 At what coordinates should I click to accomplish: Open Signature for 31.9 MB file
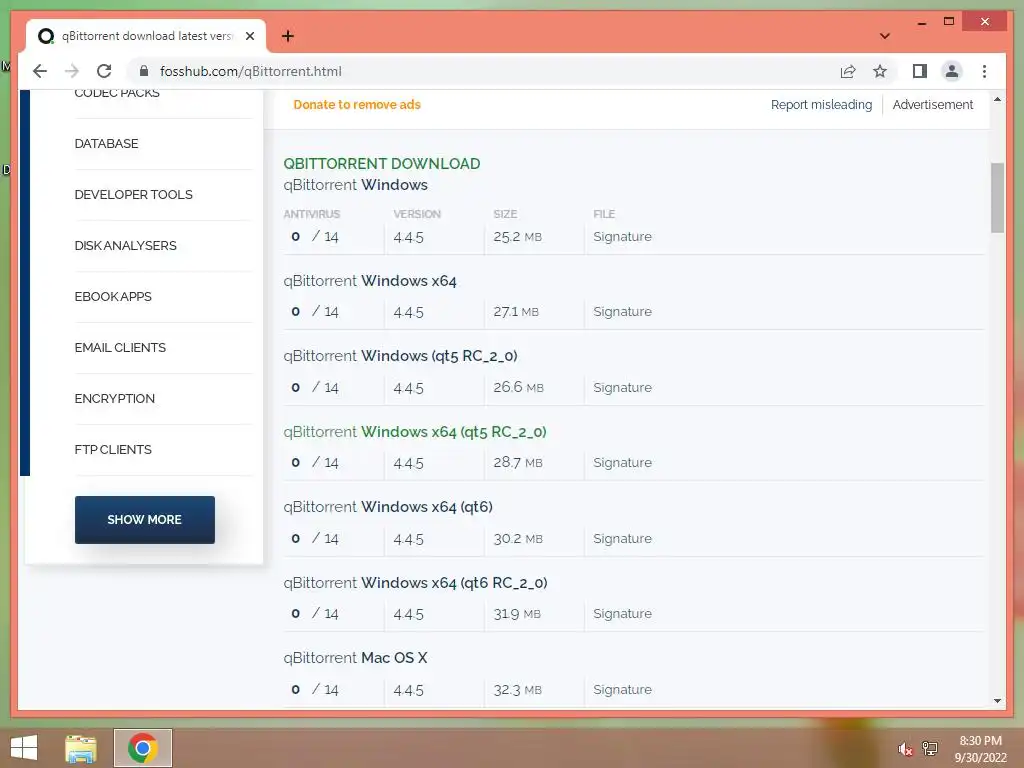622,613
